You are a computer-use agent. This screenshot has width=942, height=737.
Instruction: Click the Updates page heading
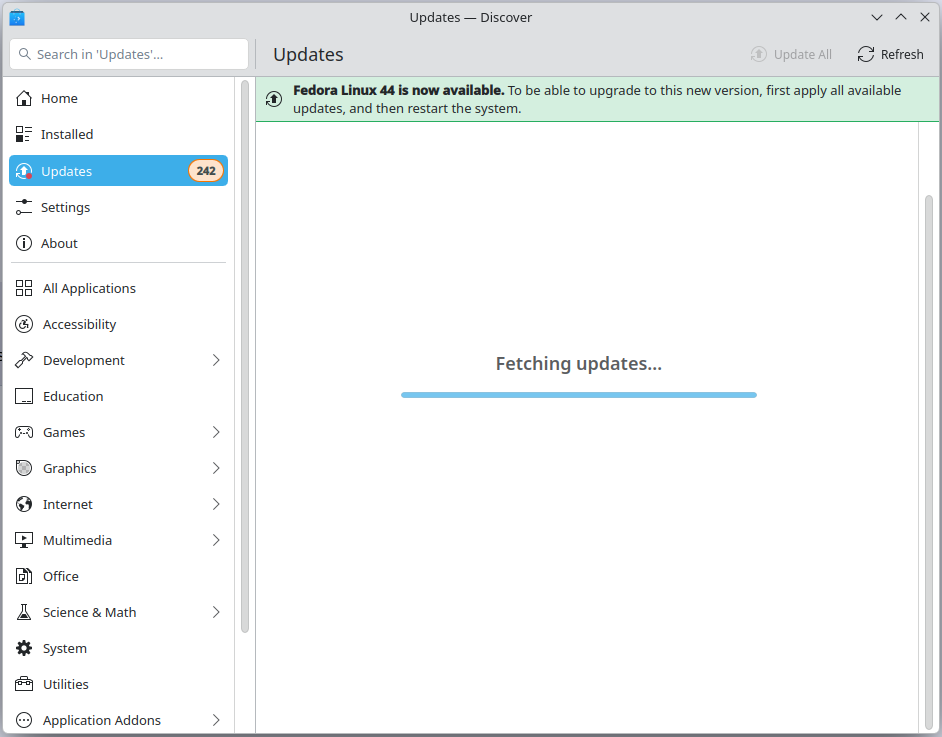[x=308, y=54]
